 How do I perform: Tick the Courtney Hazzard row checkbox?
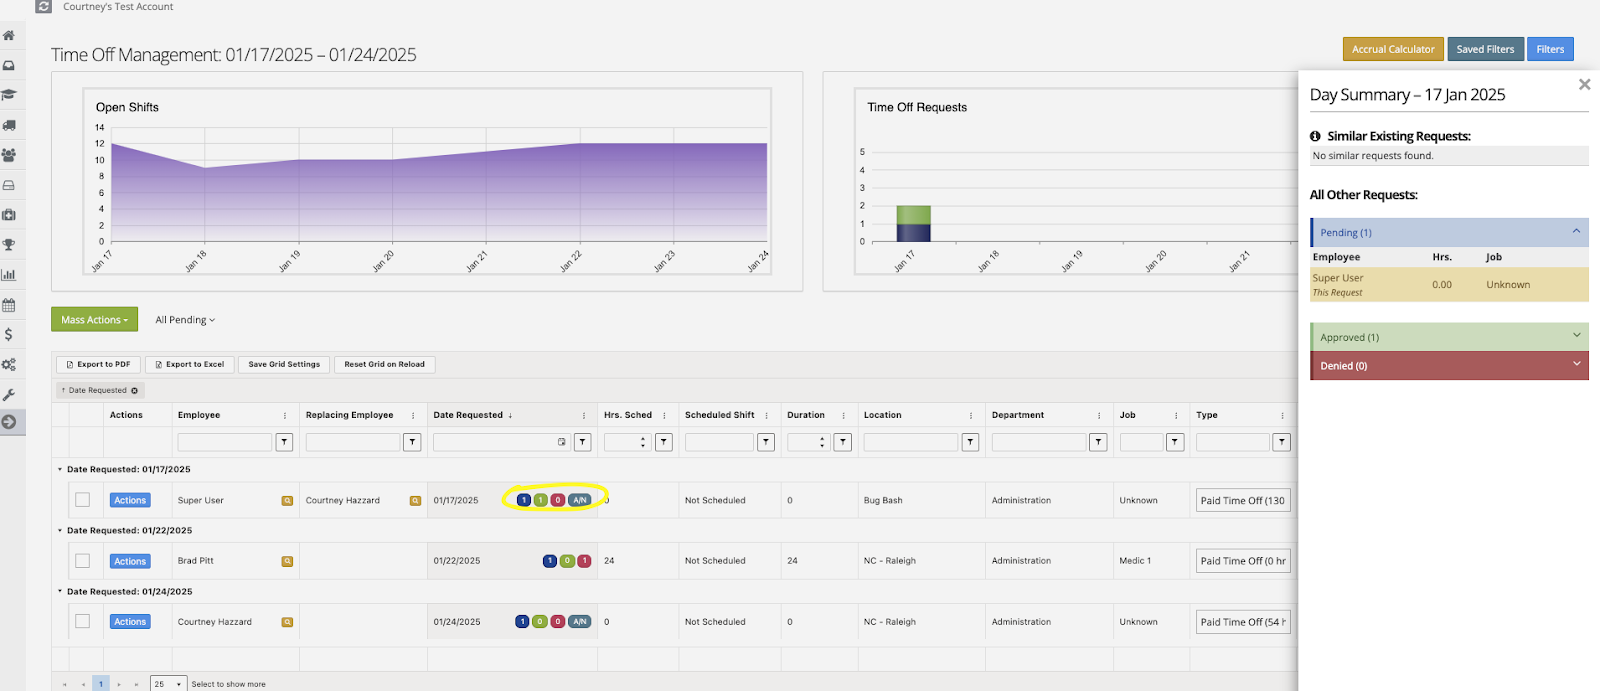[x=83, y=622]
